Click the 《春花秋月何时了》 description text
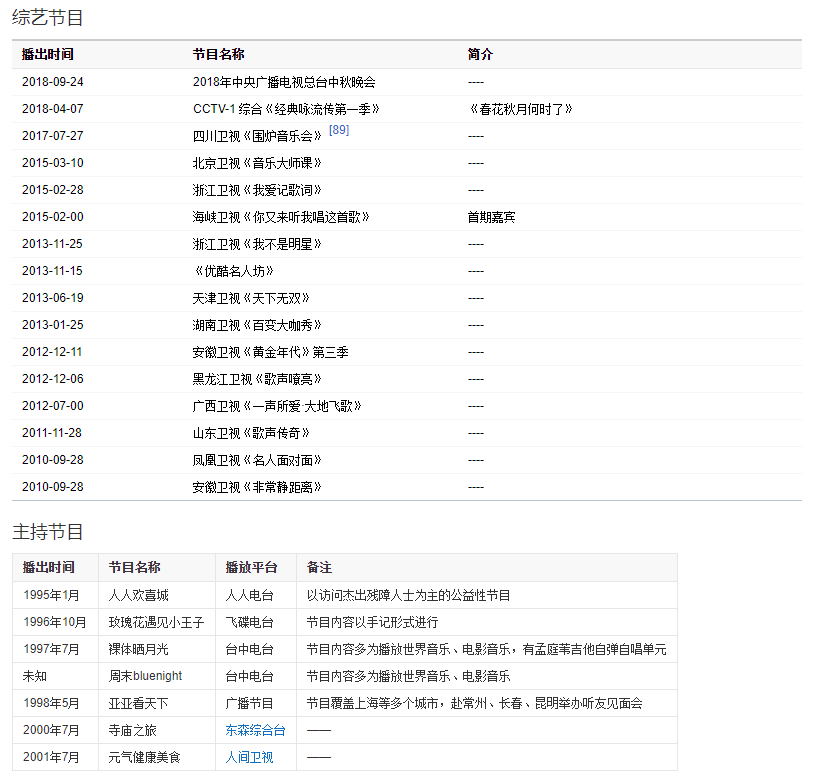The height and width of the screenshot is (782, 813). 520,109
